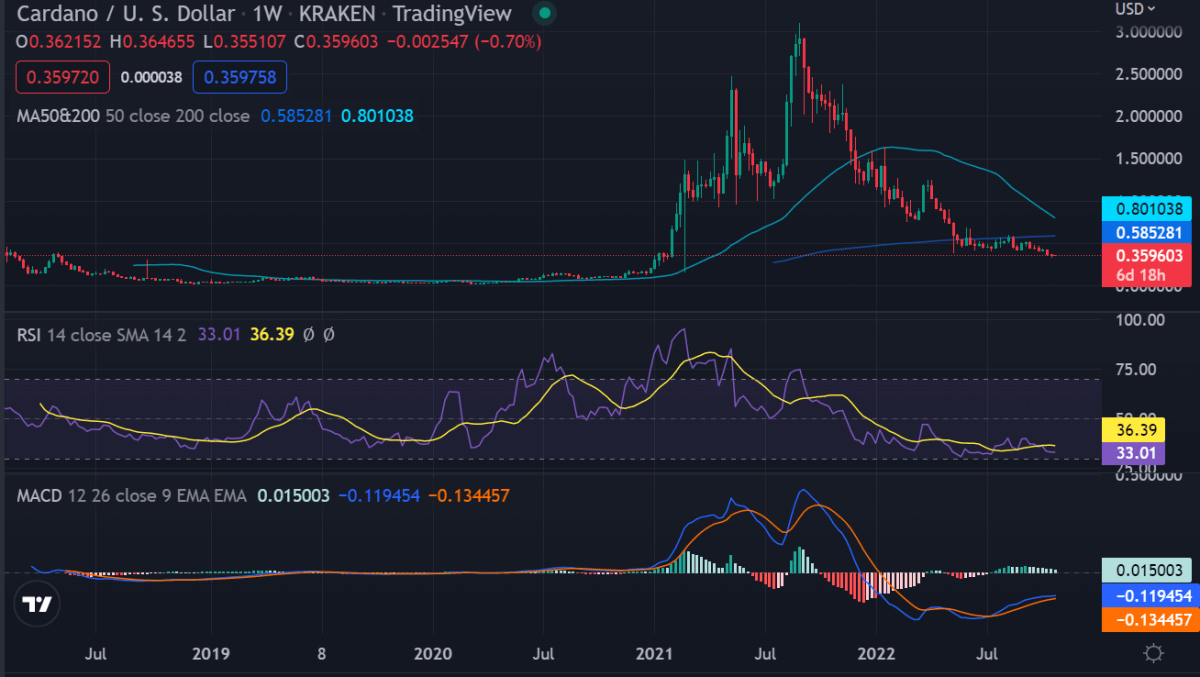The width and height of the screenshot is (1200, 677).
Task: Click the 1W timeframe label
Action: [270, 13]
